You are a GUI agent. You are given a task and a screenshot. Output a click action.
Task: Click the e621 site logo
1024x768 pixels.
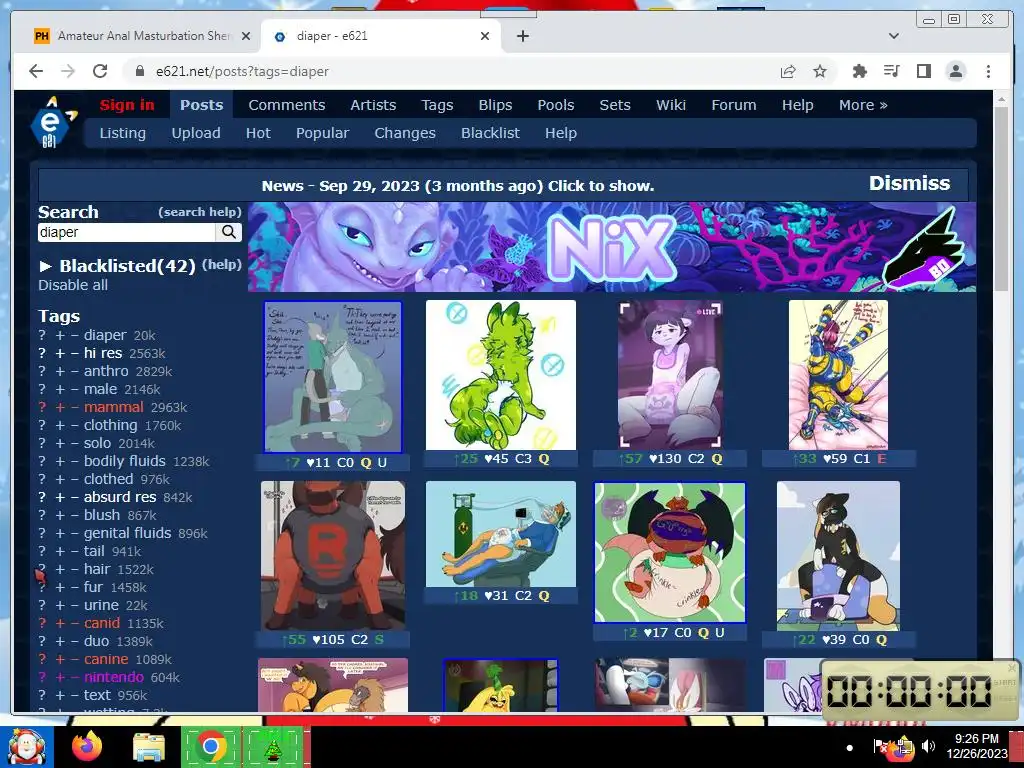point(52,122)
